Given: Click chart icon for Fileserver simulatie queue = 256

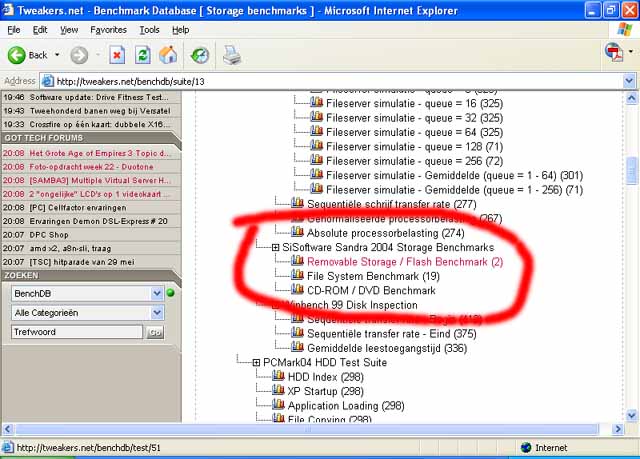Looking at the screenshot, I should point(316,159).
